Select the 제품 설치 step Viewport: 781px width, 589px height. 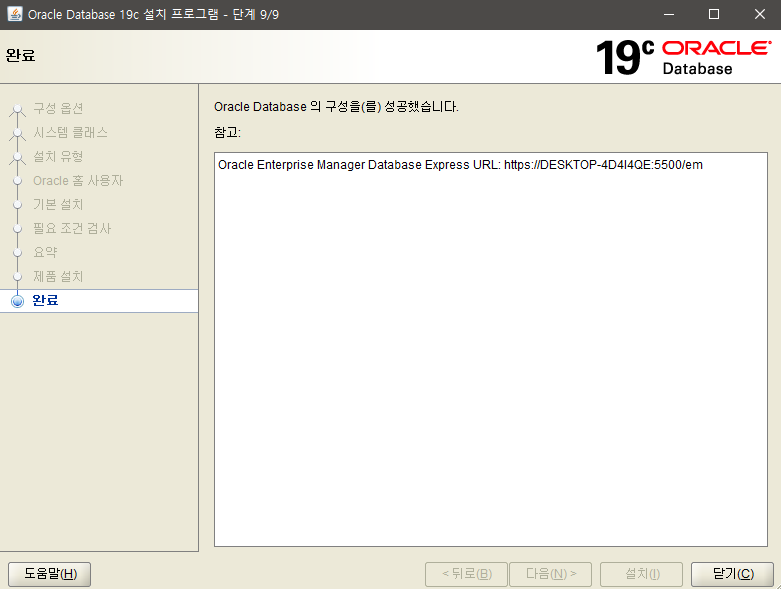(58, 276)
